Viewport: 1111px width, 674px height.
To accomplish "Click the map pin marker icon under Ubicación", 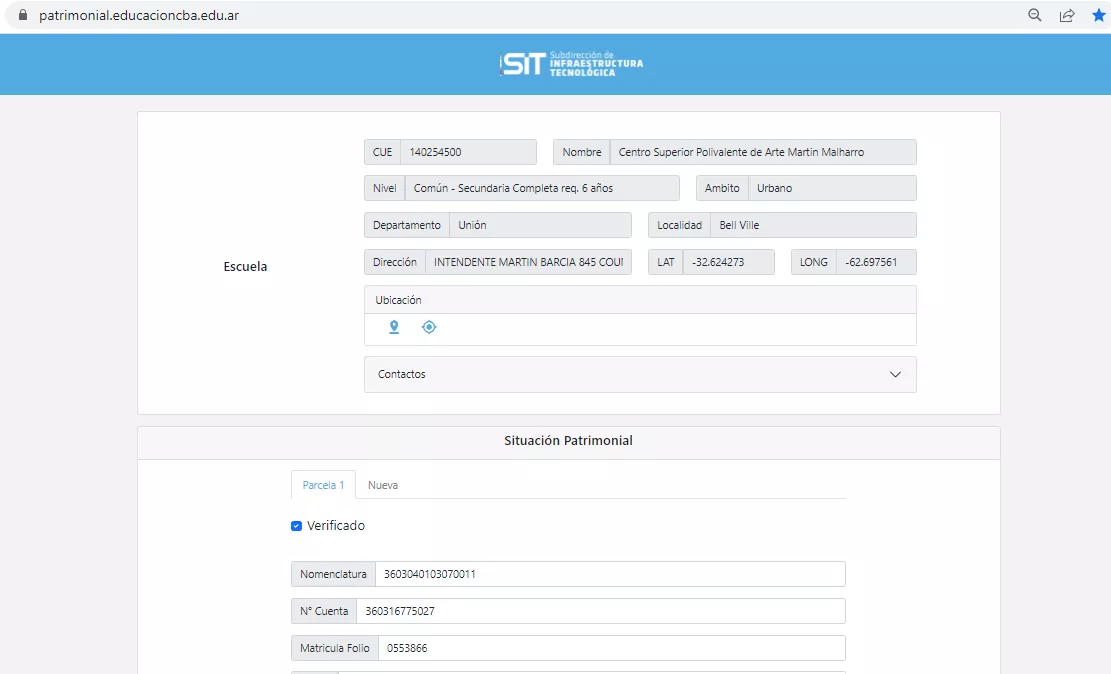I will point(394,327).
